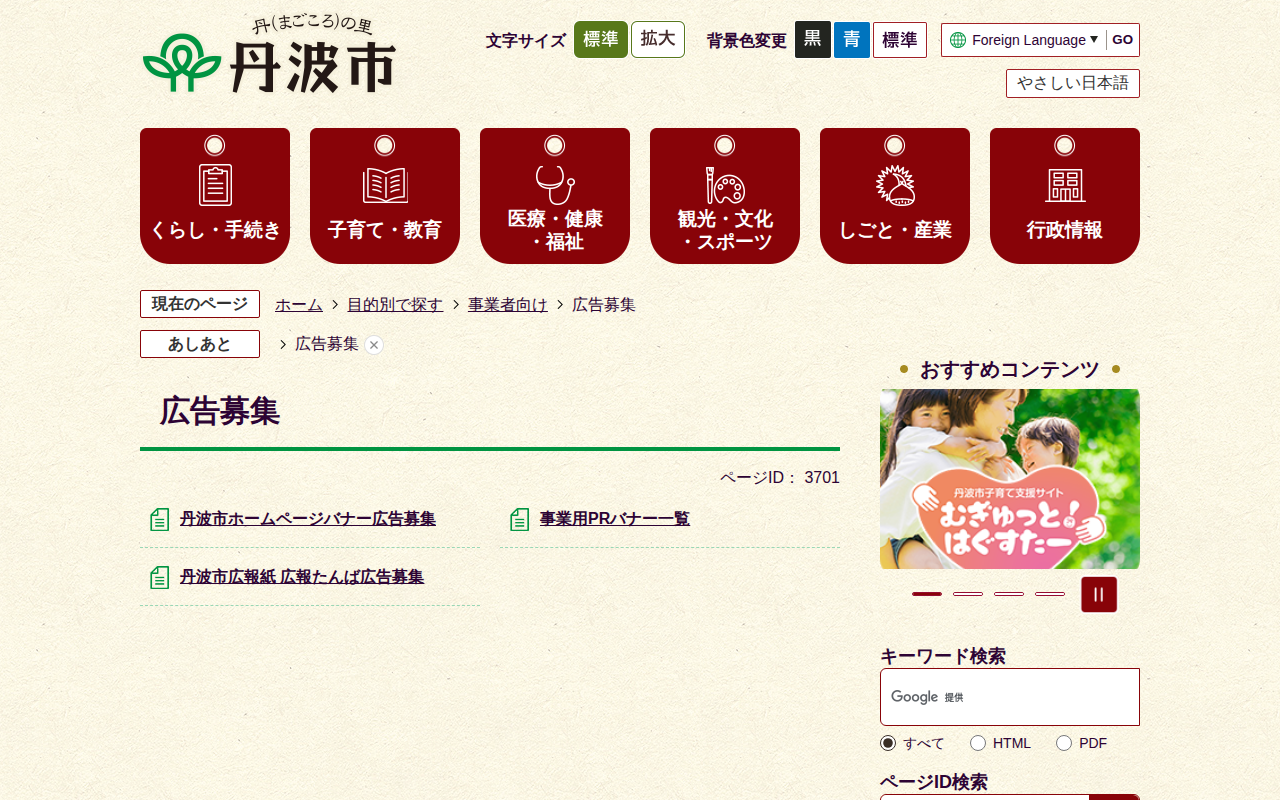Click the Tamba City leaf logo
The width and height of the screenshot is (1280, 800).
coord(181,62)
